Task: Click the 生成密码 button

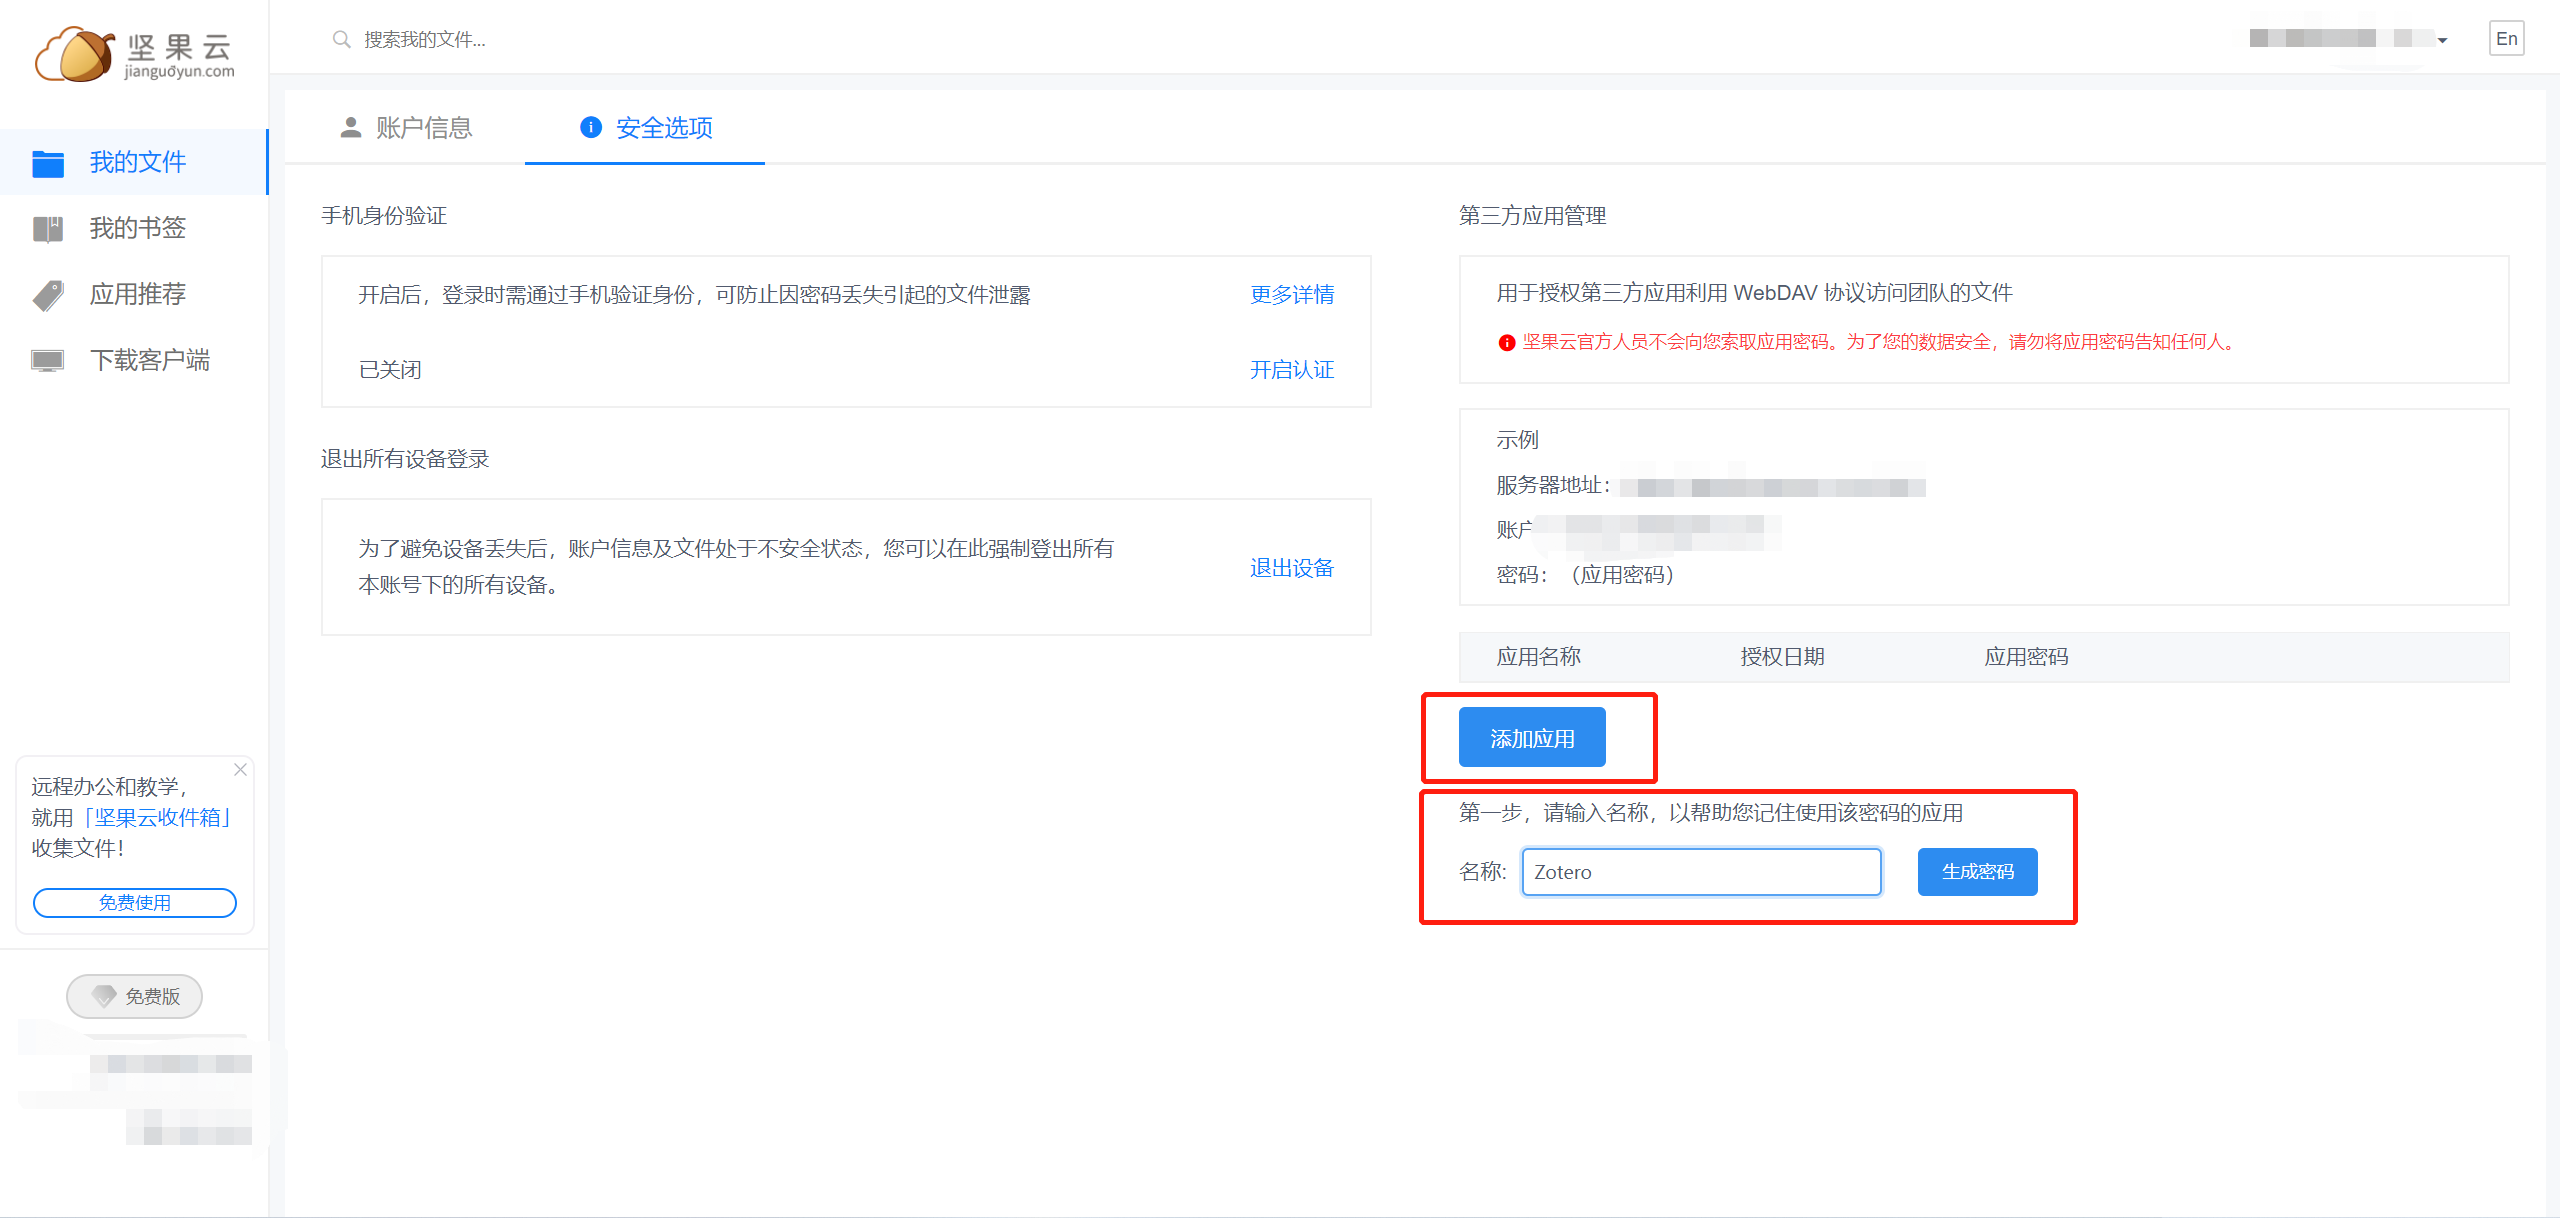Action: pos(1977,872)
